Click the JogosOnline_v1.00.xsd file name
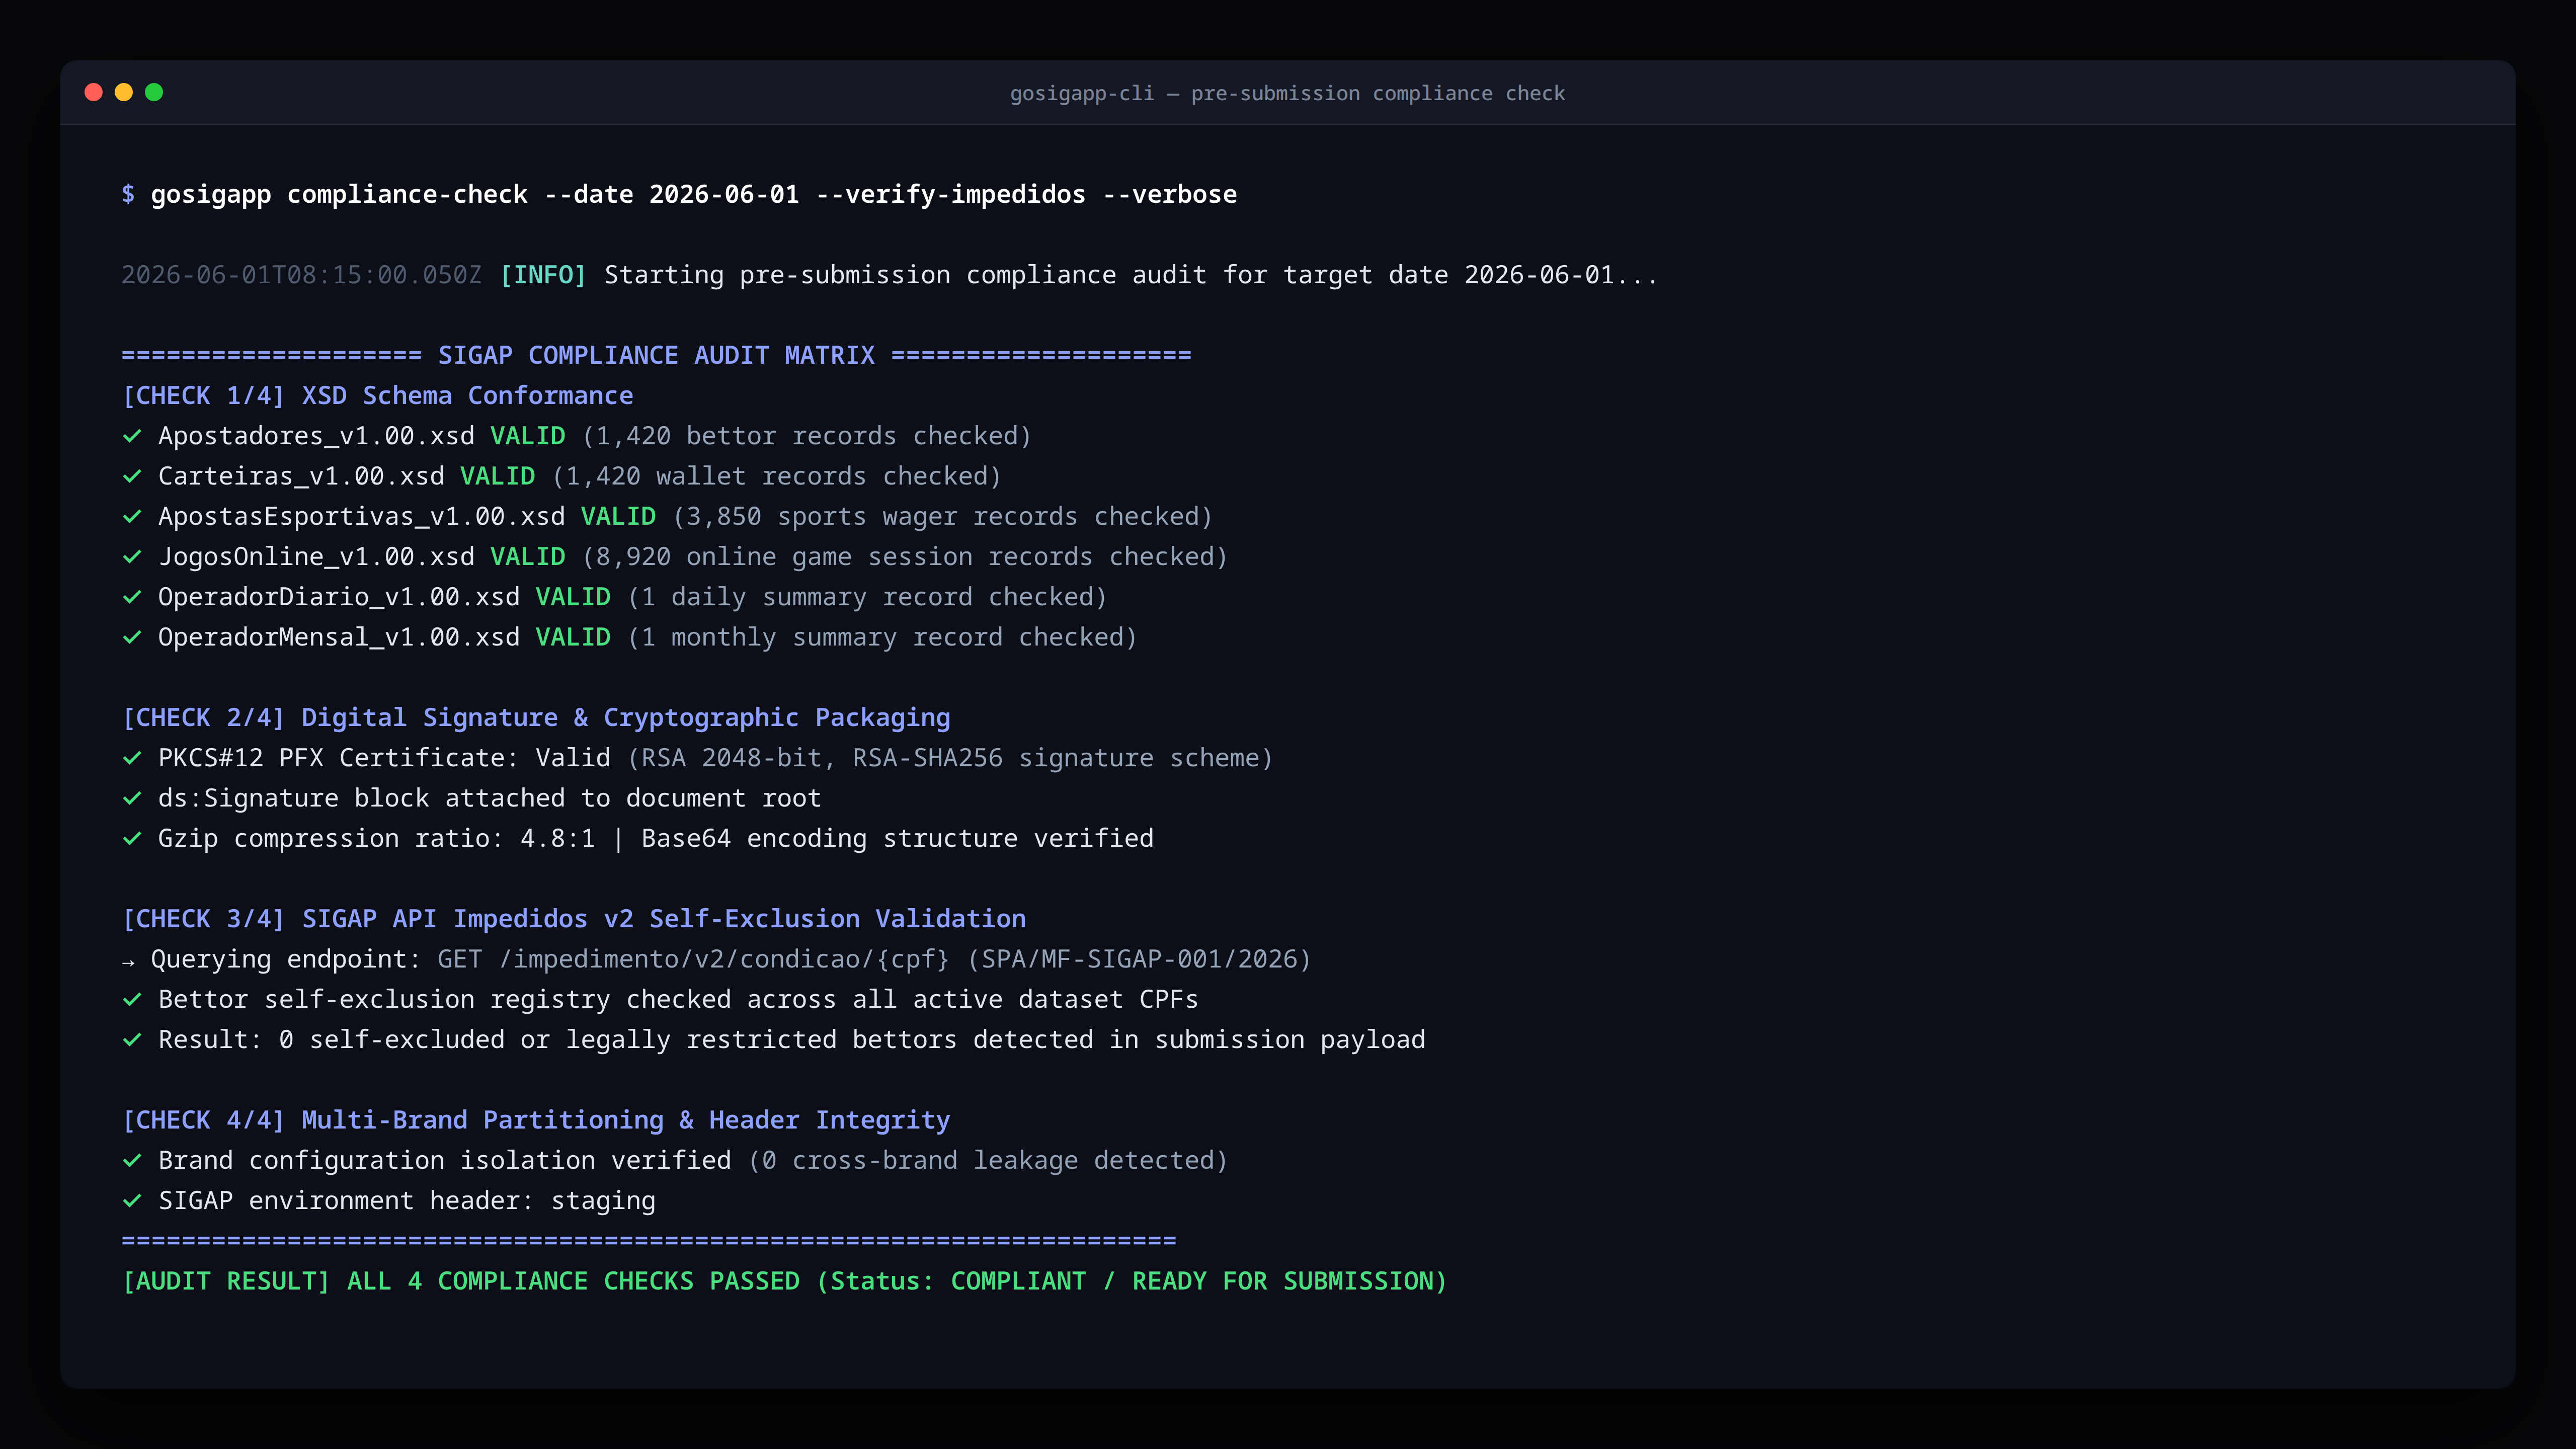 [316, 557]
